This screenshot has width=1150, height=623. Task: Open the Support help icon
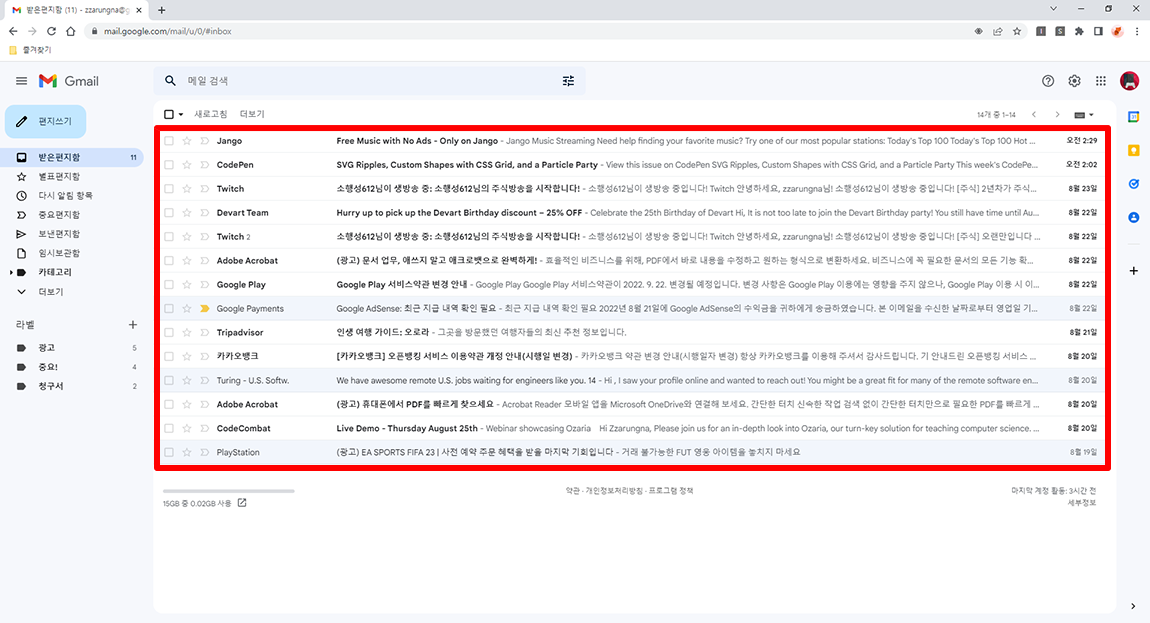(1048, 81)
